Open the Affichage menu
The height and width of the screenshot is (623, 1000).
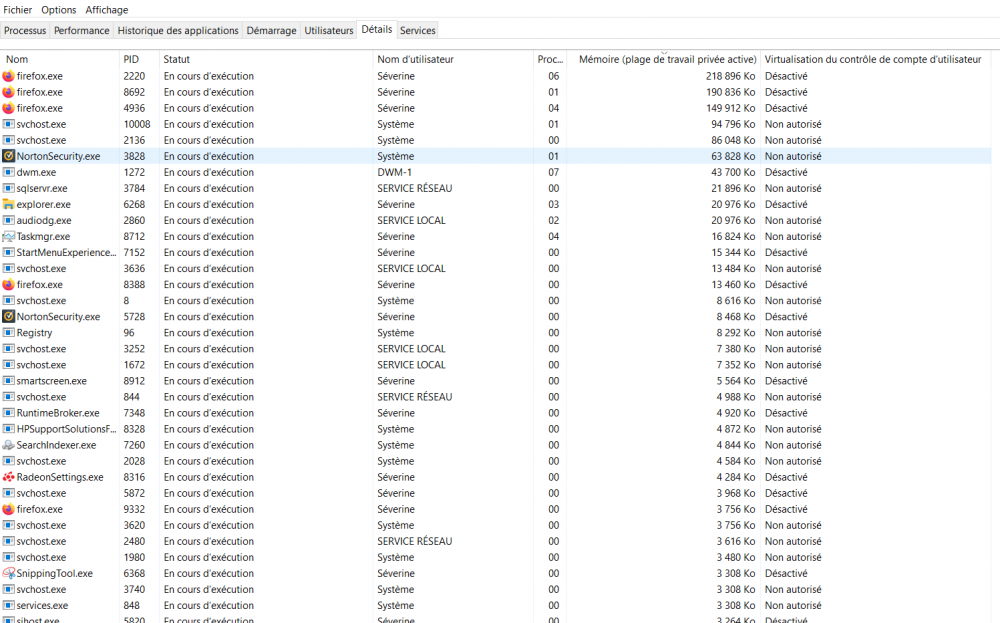point(106,10)
